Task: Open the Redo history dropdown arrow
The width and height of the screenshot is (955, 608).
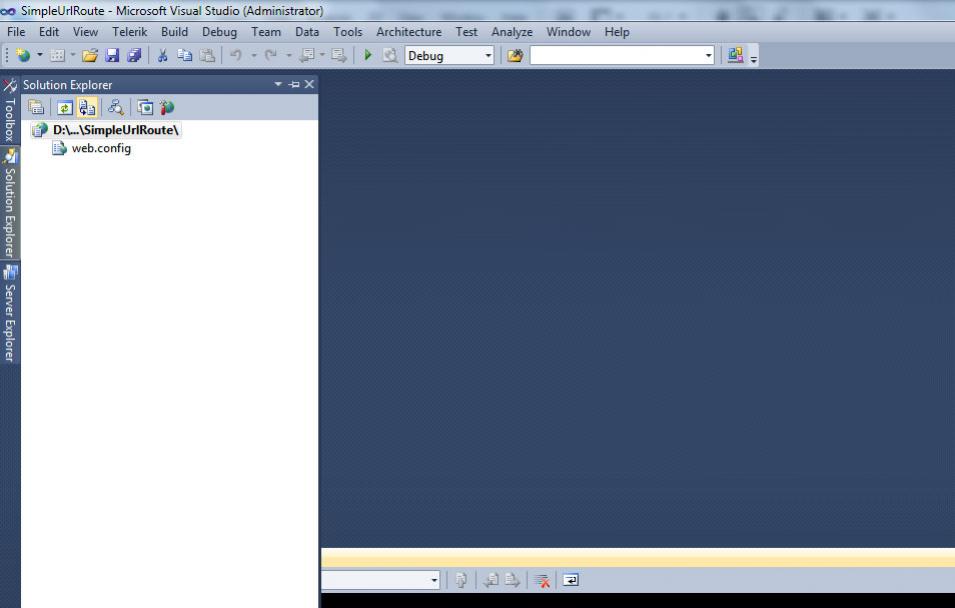Action: [x=289, y=55]
